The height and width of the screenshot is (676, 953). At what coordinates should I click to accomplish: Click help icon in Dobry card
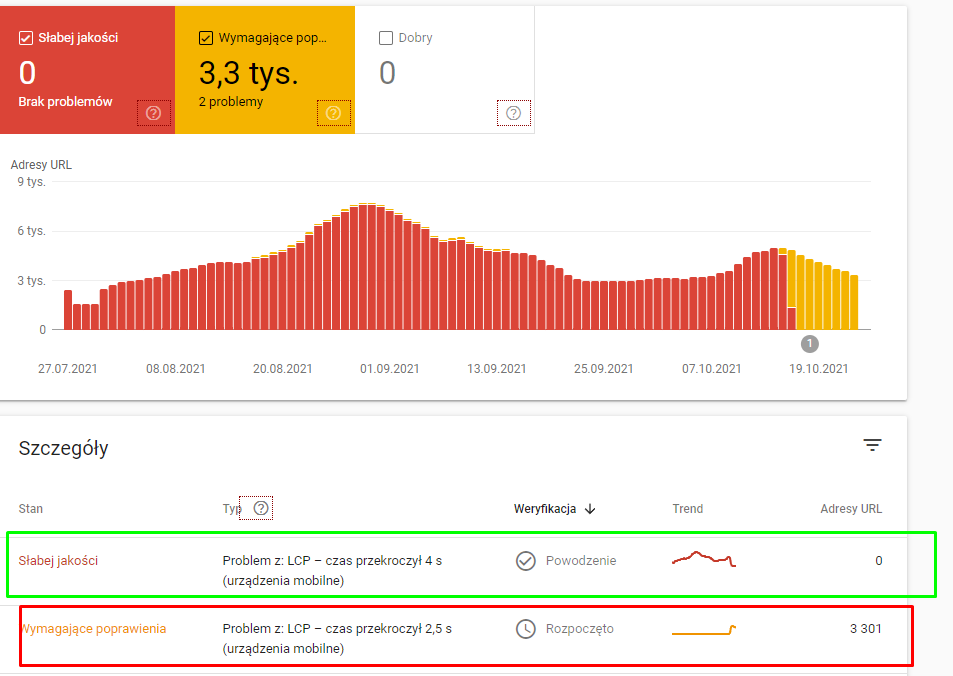point(513,113)
